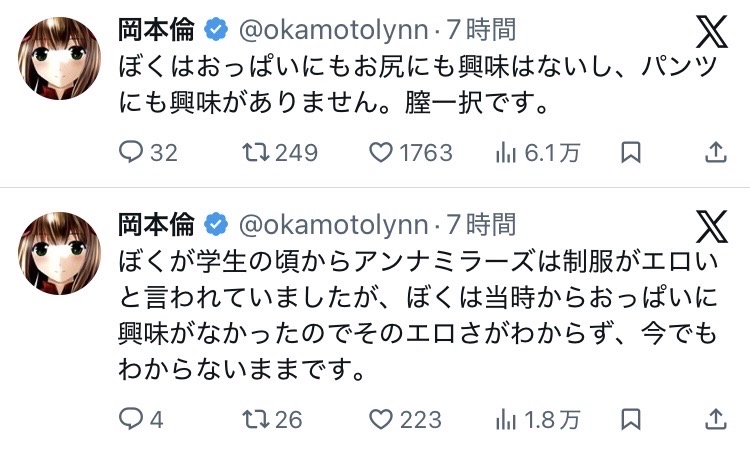The height and width of the screenshot is (450, 750).
Task: Open the second tweet's profile avatar
Action: (60, 251)
